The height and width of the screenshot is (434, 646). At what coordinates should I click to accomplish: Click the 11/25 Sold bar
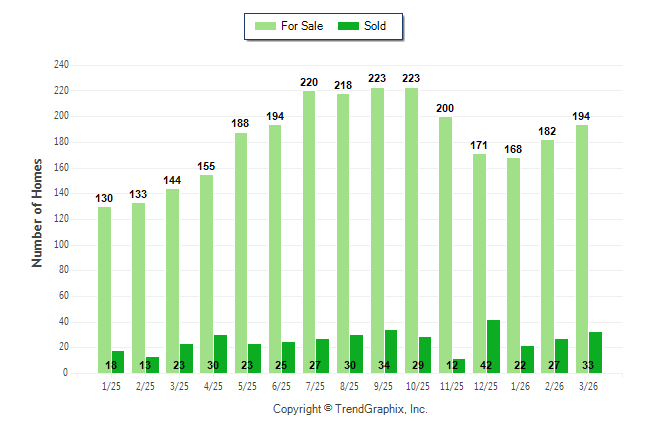pos(459,366)
